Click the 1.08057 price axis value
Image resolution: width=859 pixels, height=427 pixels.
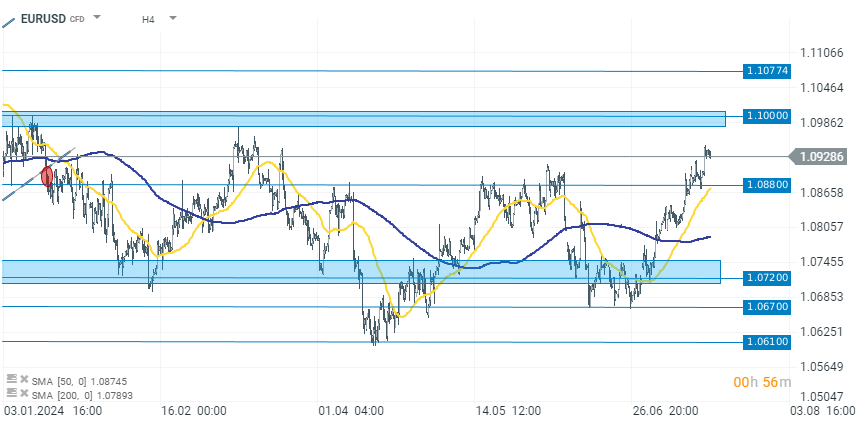tap(821, 226)
